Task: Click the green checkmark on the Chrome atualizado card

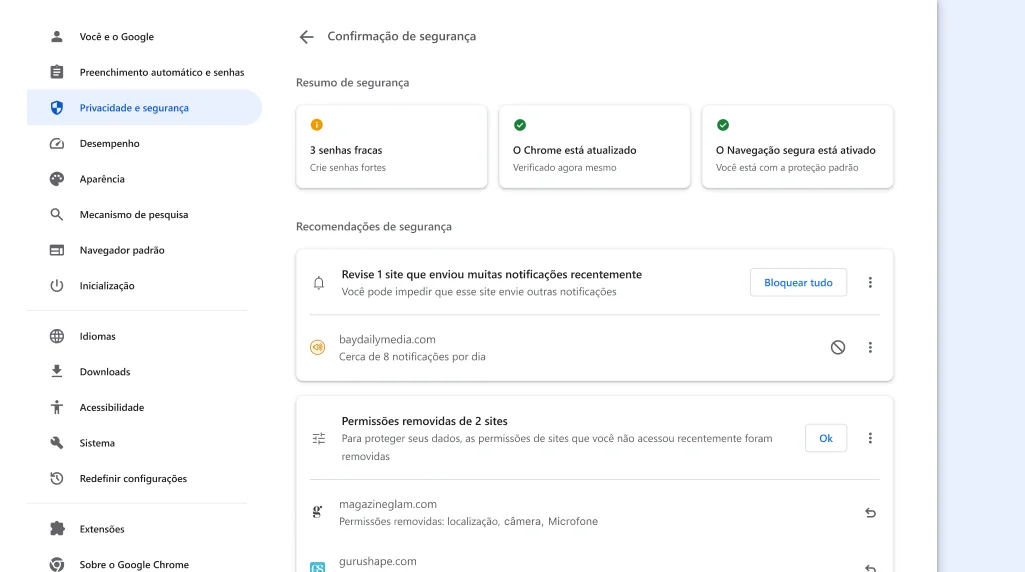Action: (x=520, y=125)
